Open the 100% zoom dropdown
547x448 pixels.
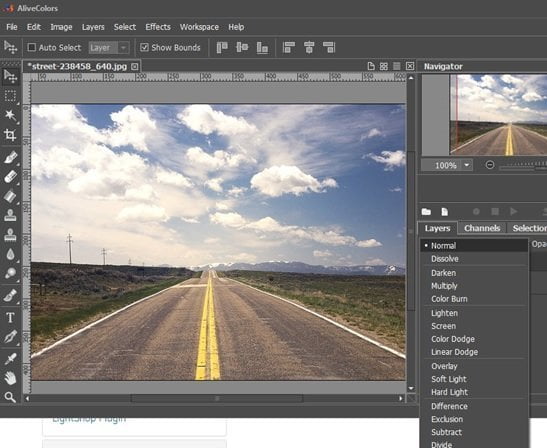click(x=467, y=165)
